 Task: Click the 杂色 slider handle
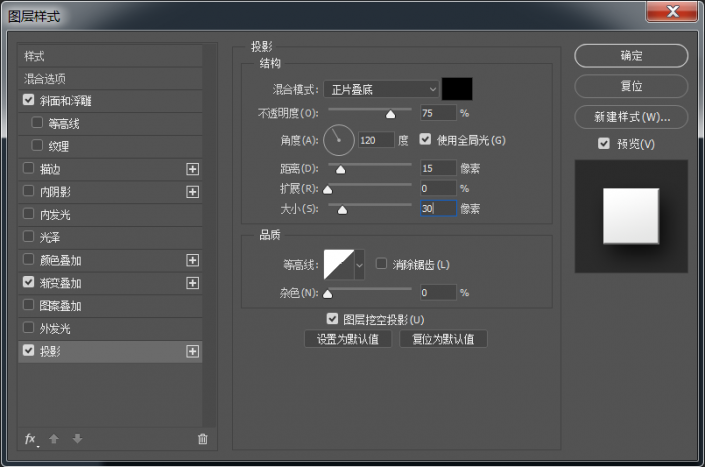point(328,294)
